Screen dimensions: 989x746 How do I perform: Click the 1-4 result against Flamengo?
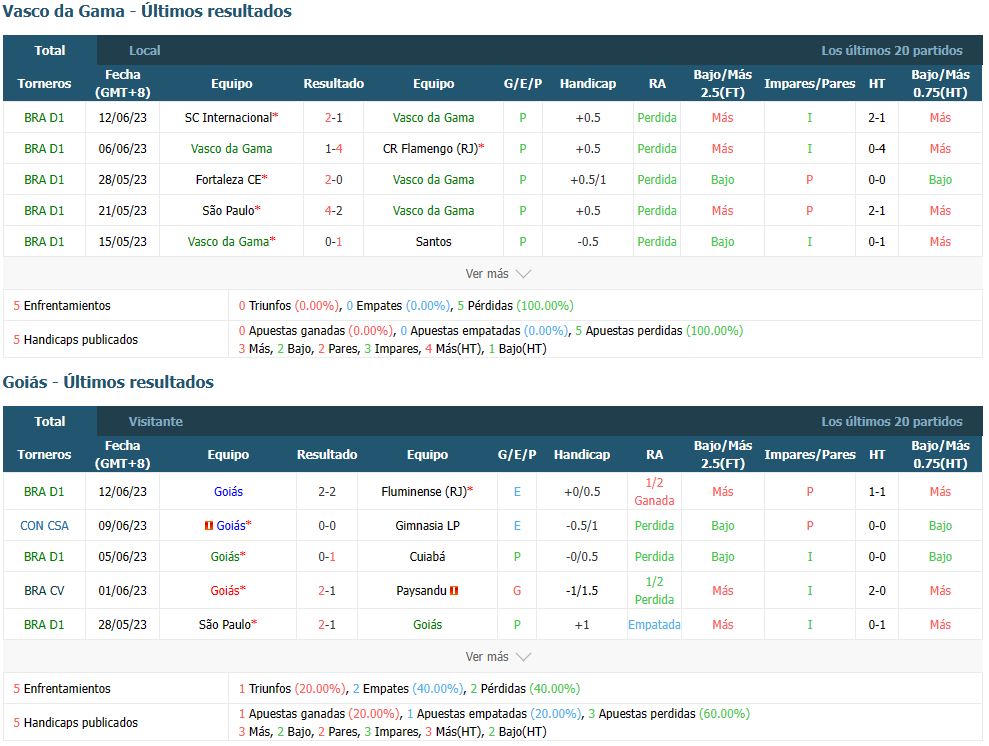pyautogui.click(x=334, y=149)
